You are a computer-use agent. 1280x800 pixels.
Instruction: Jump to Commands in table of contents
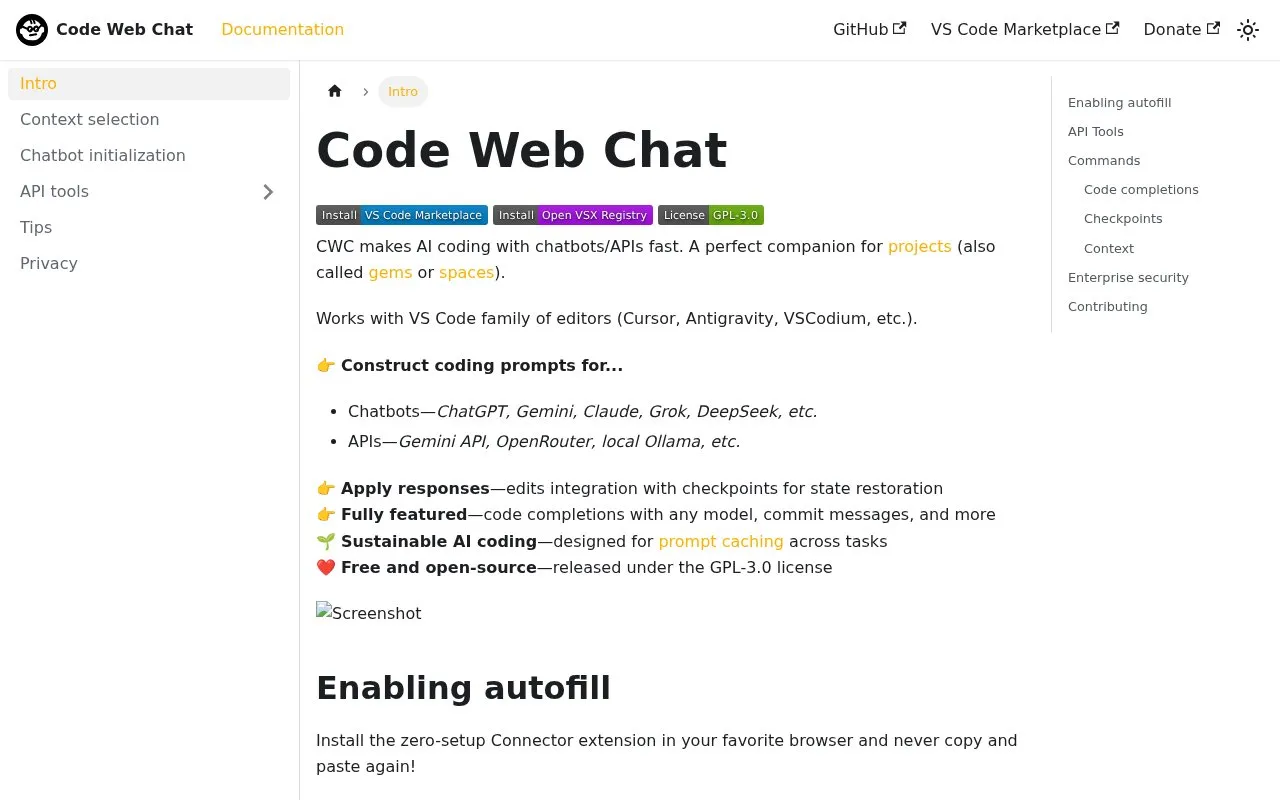pos(1104,161)
